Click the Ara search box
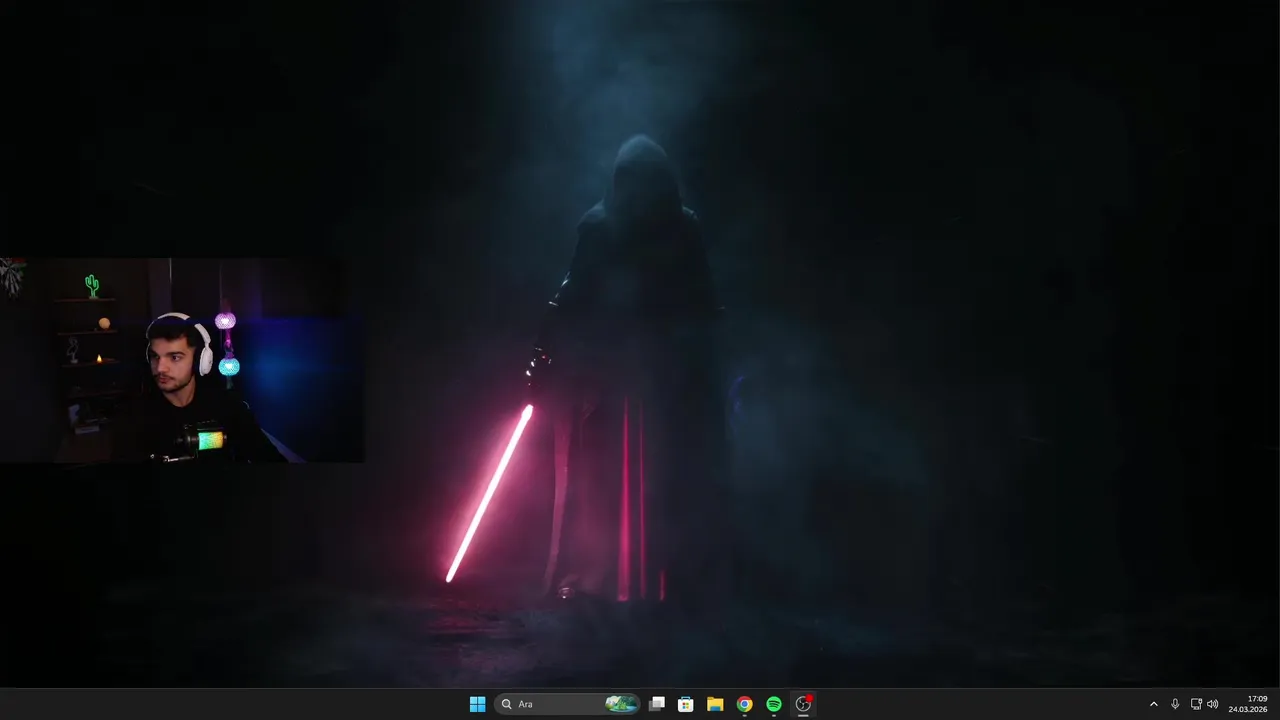Viewport: 1280px width, 720px height. (568, 704)
